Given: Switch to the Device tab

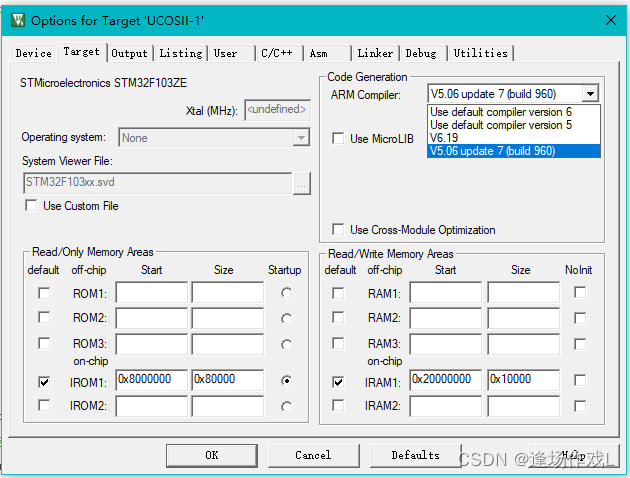Looking at the screenshot, I should 34,53.
